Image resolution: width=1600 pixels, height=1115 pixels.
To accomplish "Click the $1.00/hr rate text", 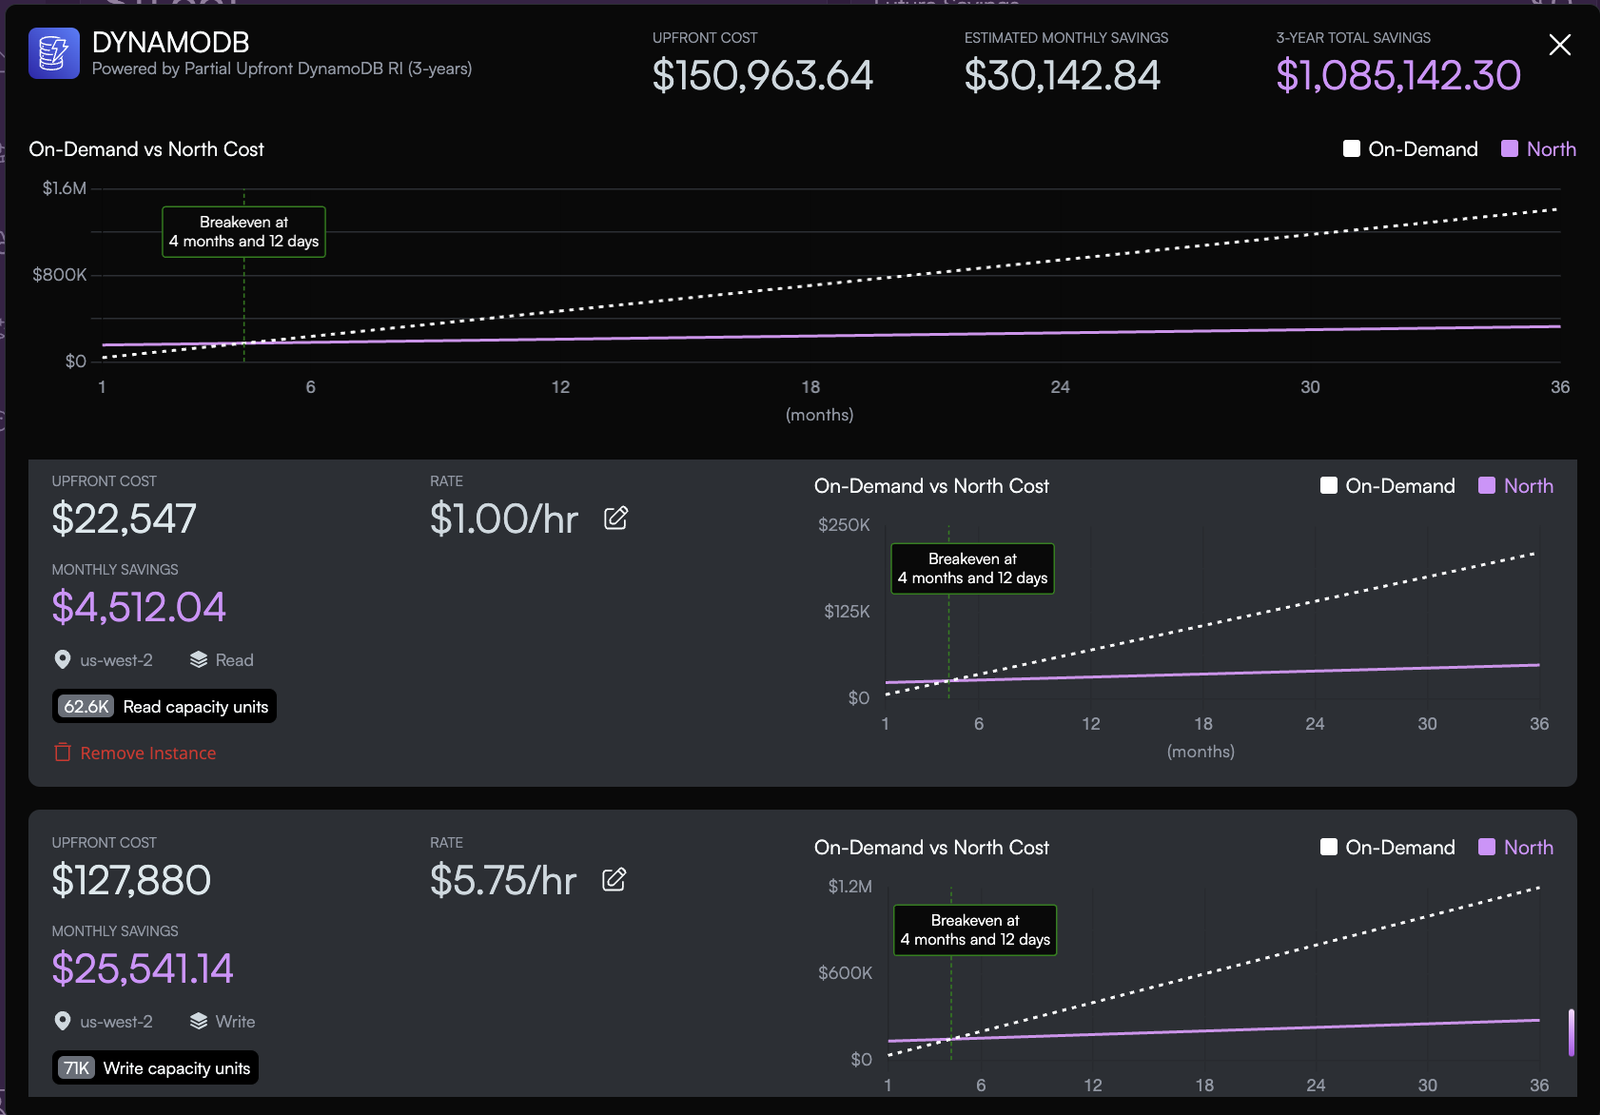I will pos(504,519).
